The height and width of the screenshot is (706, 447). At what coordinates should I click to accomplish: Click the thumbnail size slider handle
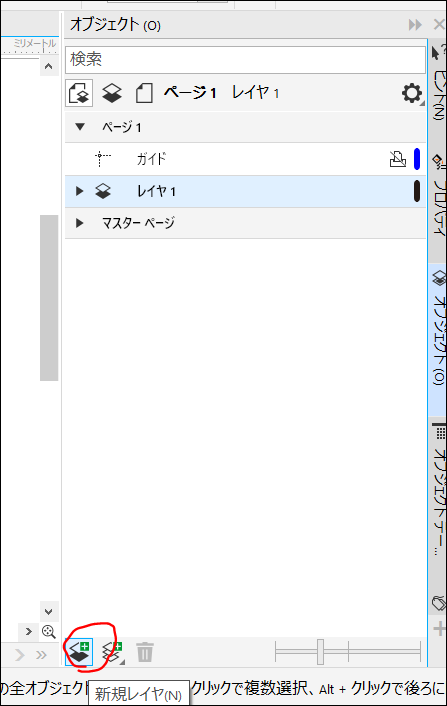pos(320,652)
